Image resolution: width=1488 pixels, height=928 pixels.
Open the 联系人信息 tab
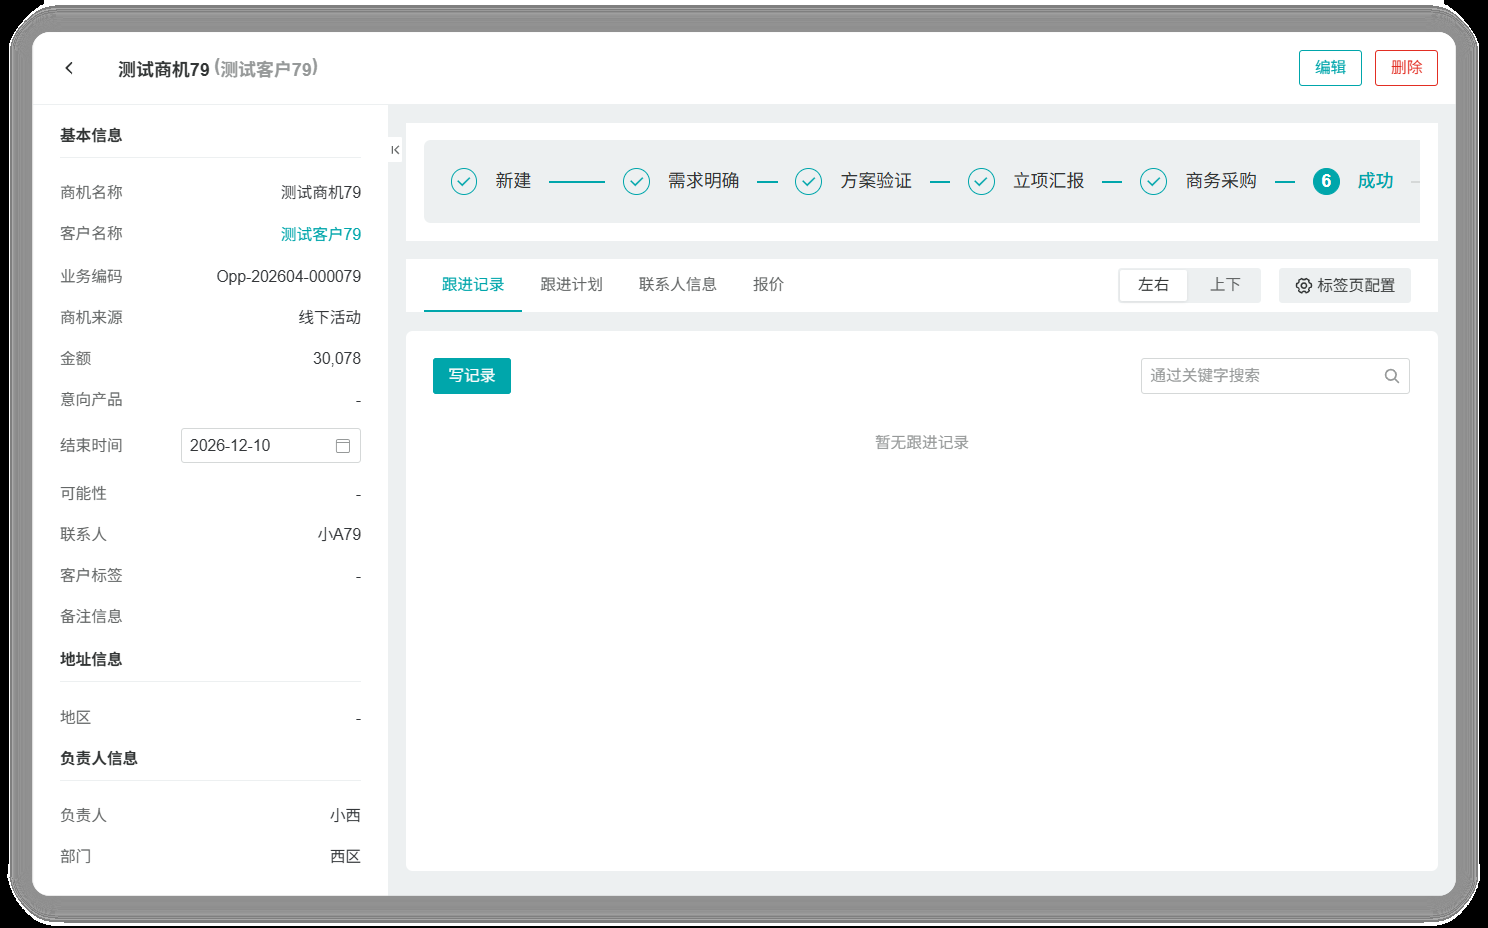678,285
